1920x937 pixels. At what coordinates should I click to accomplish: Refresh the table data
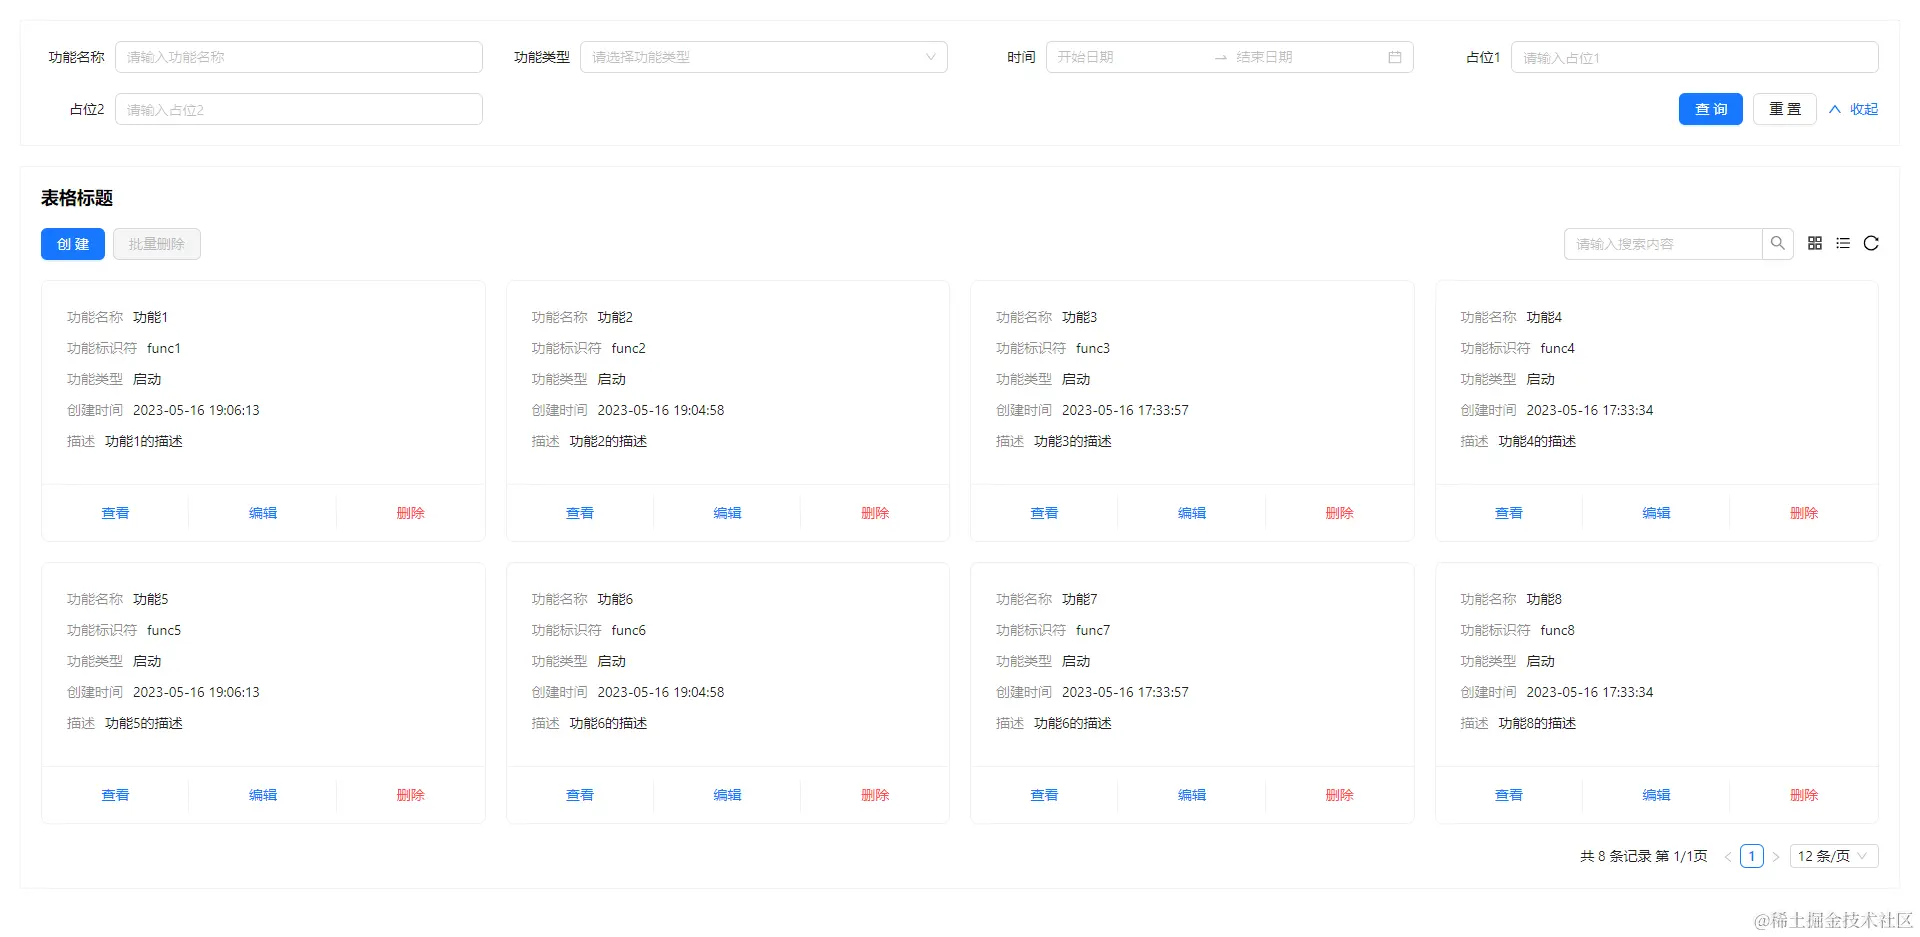[1871, 243]
